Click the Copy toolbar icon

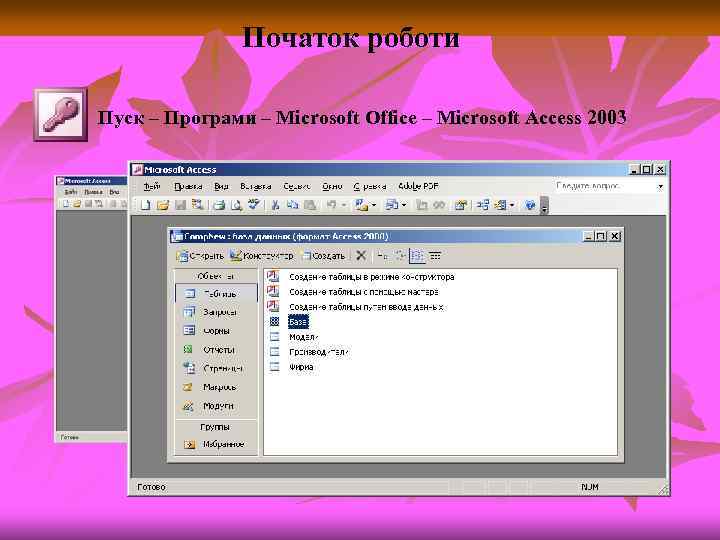pos(292,205)
